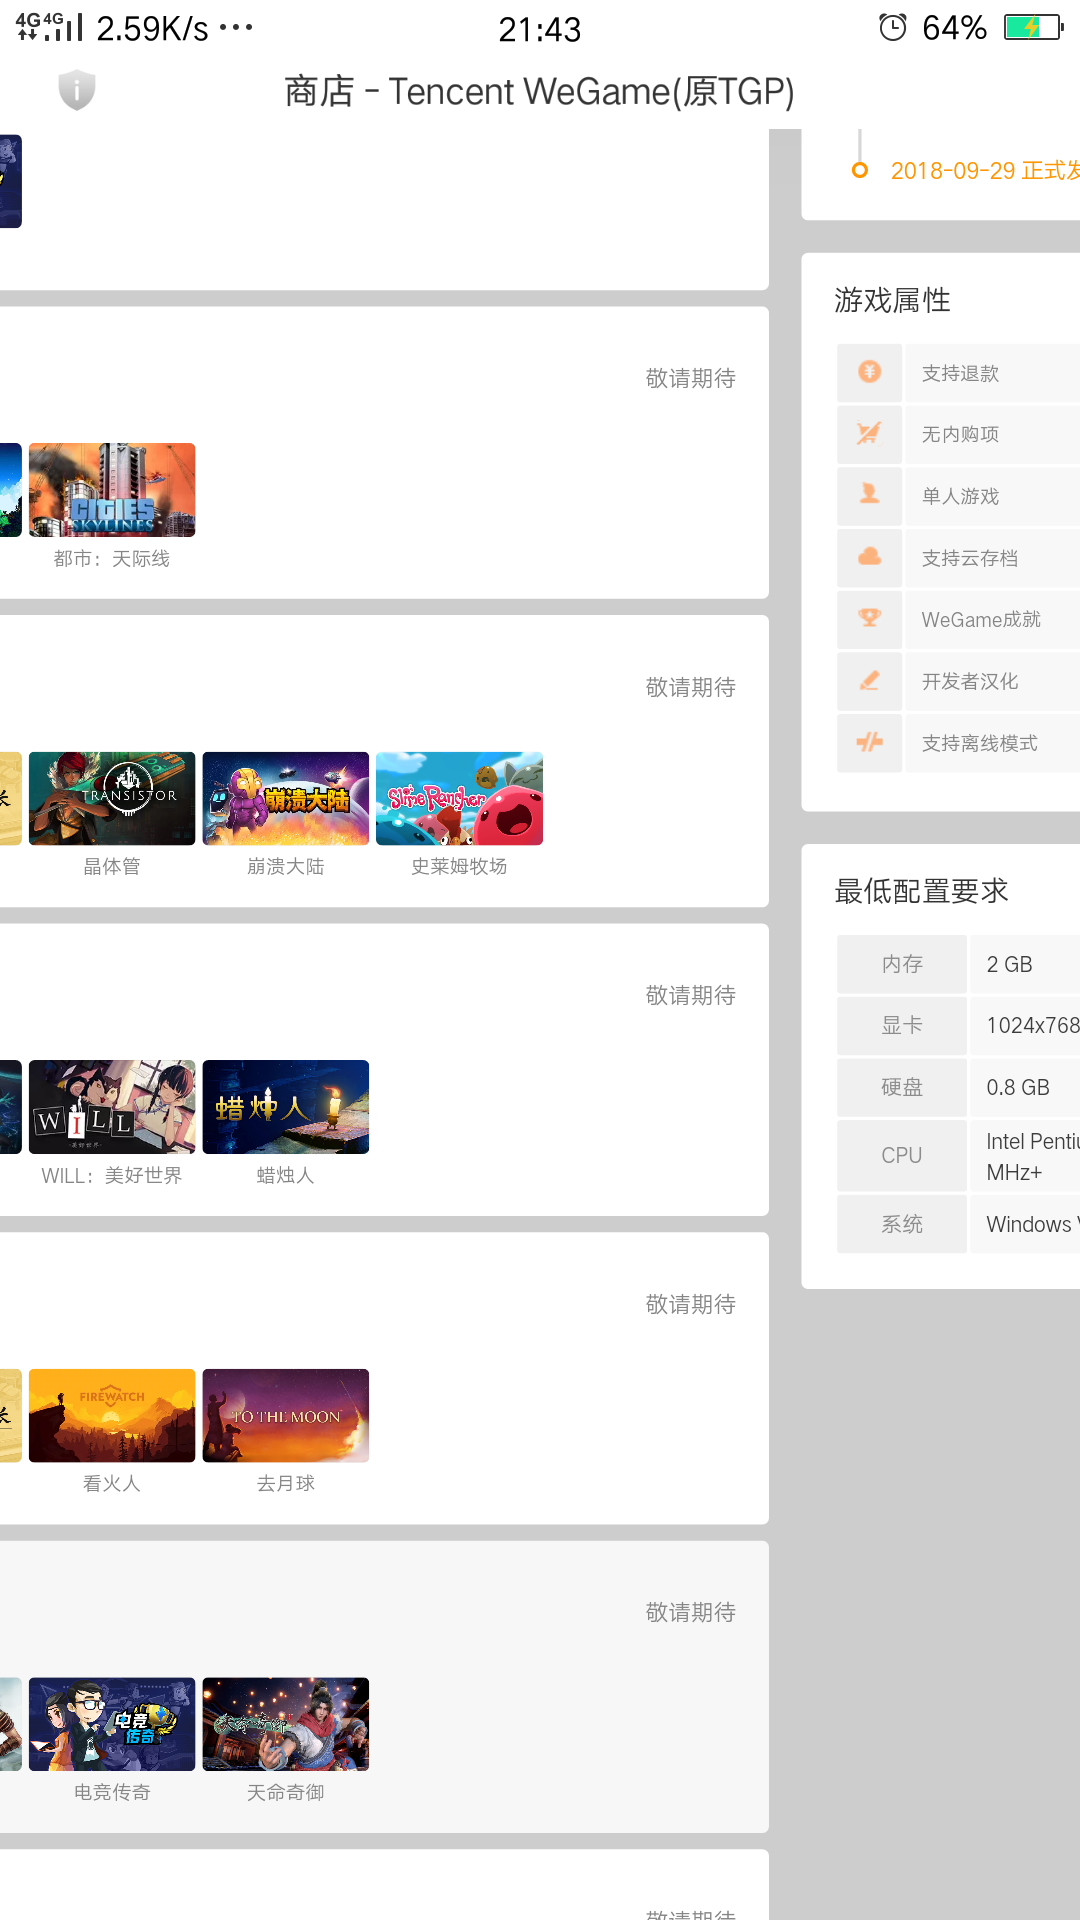Tap the 硬盘 0.8 GB requirement value
The width and height of the screenshot is (1080, 1920).
pos(1018,1087)
